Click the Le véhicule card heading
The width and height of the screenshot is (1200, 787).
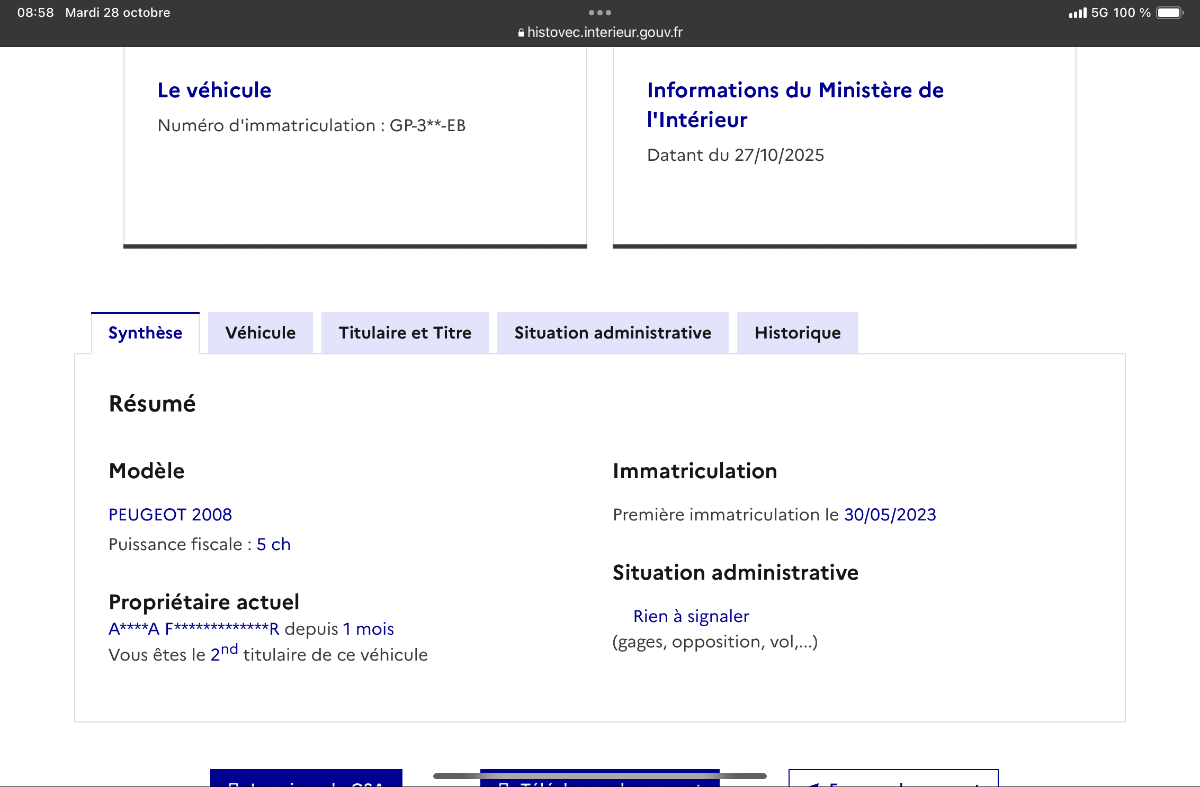[x=214, y=90]
